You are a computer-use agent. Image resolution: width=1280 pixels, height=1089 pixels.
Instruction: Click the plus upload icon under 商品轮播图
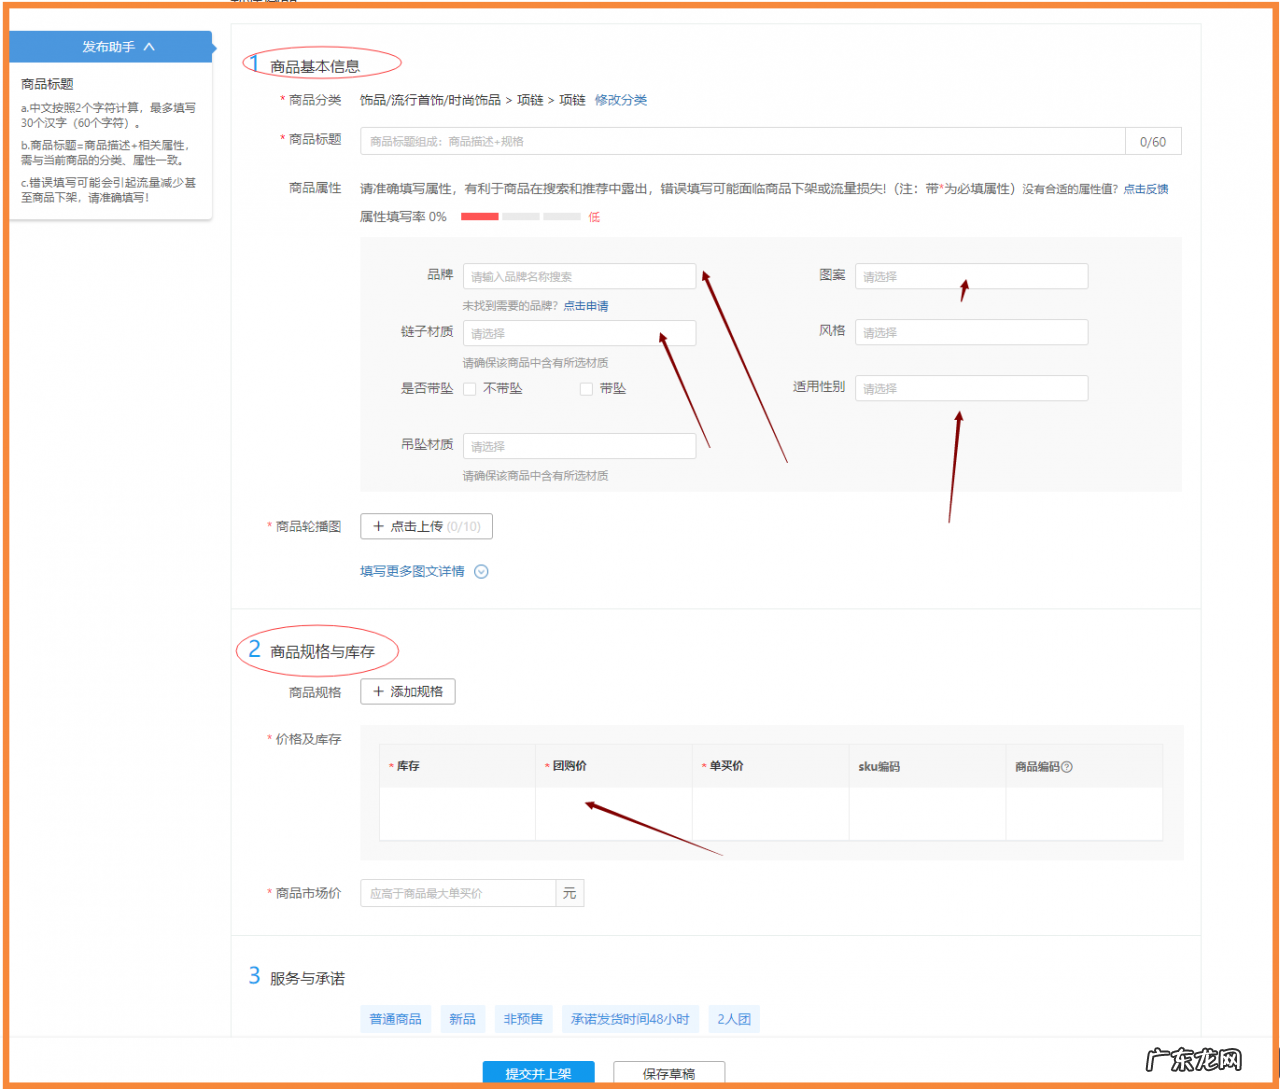click(378, 526)
